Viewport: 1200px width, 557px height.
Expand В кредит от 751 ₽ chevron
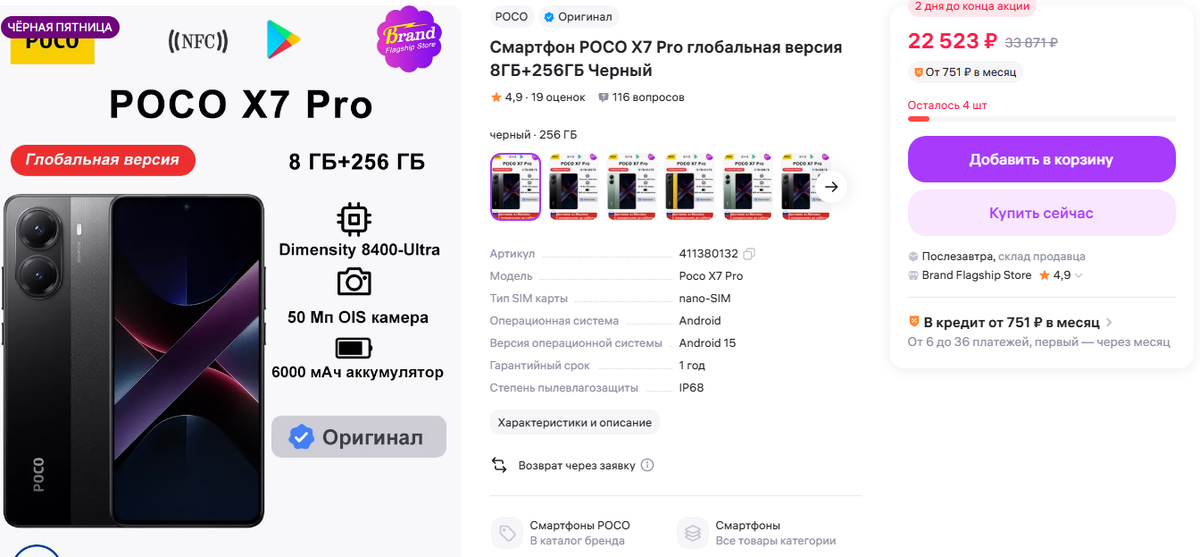[1110, 323]
